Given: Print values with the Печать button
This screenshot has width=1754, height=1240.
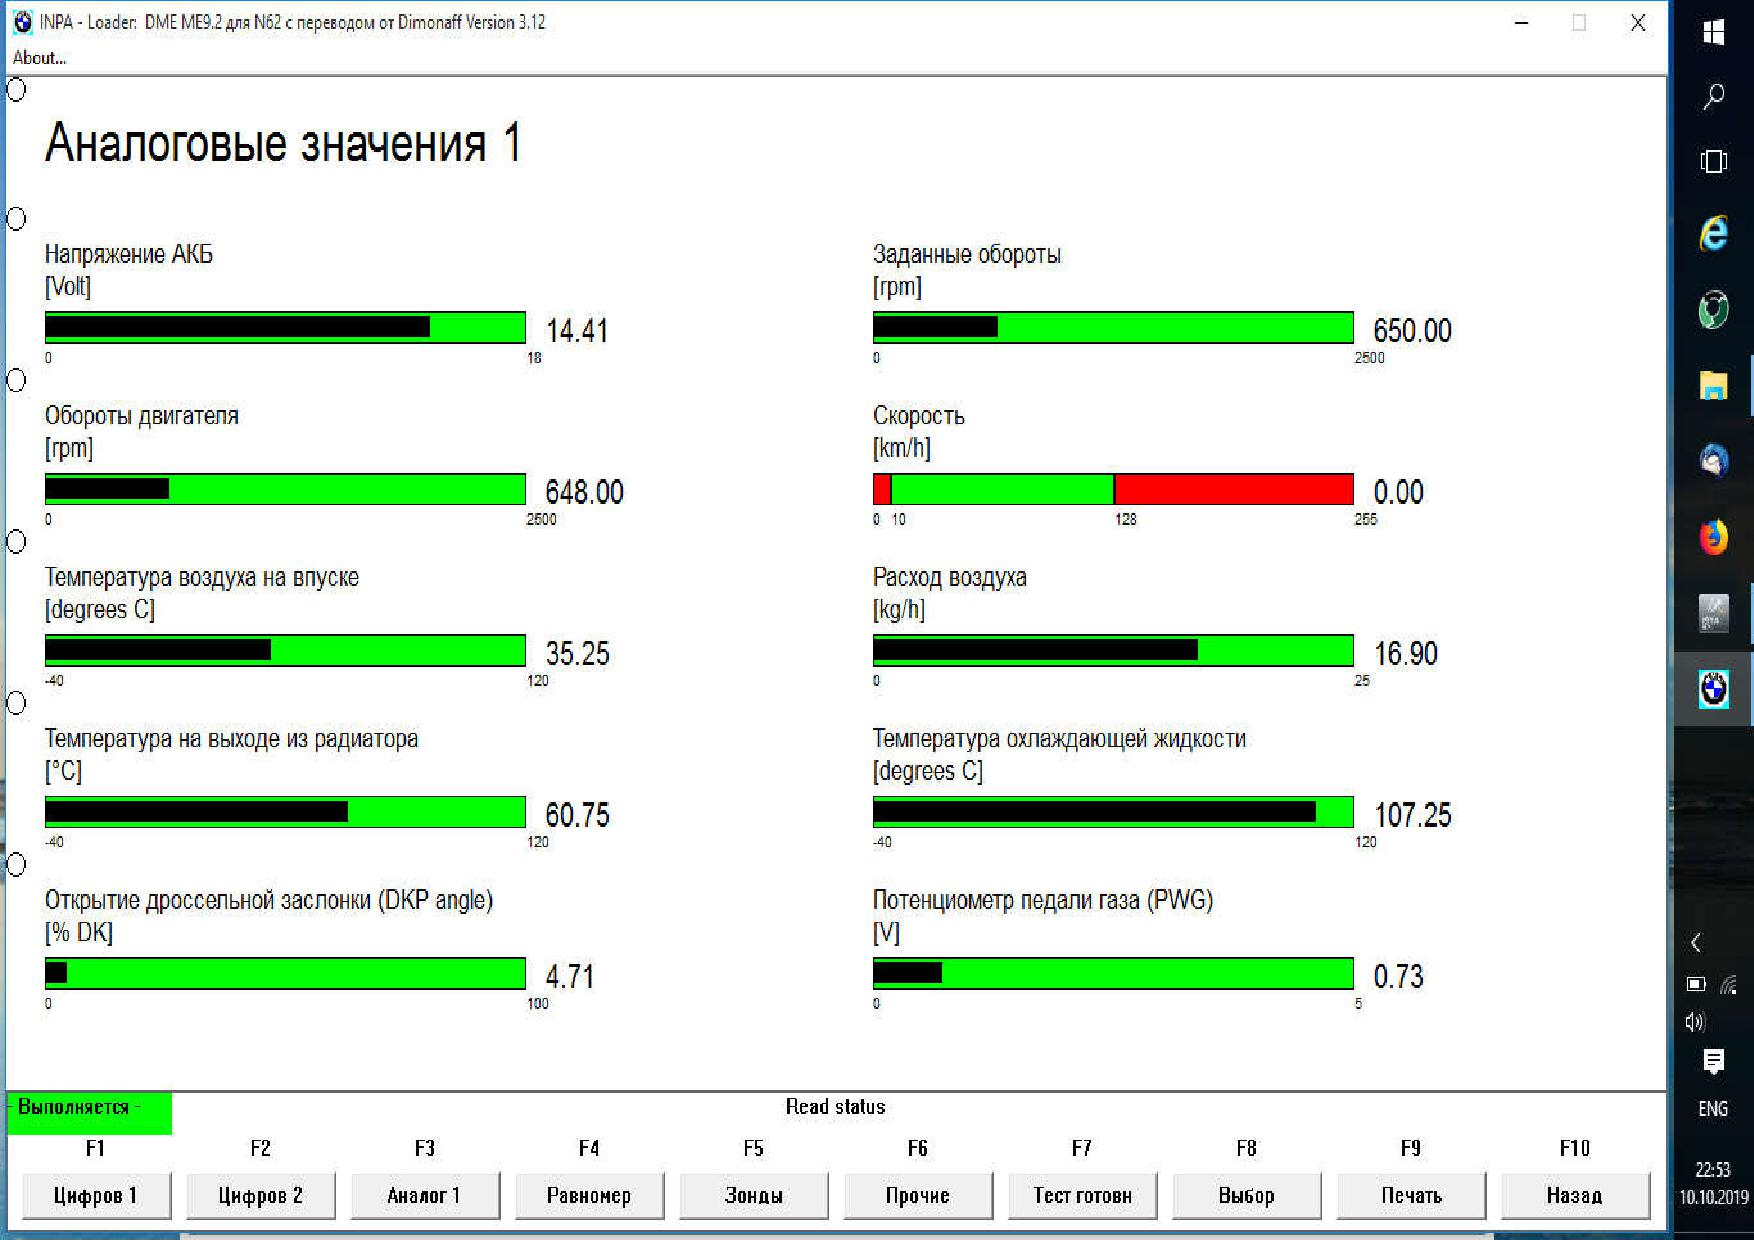Looking at the screenshot, I should 1410,1195.
